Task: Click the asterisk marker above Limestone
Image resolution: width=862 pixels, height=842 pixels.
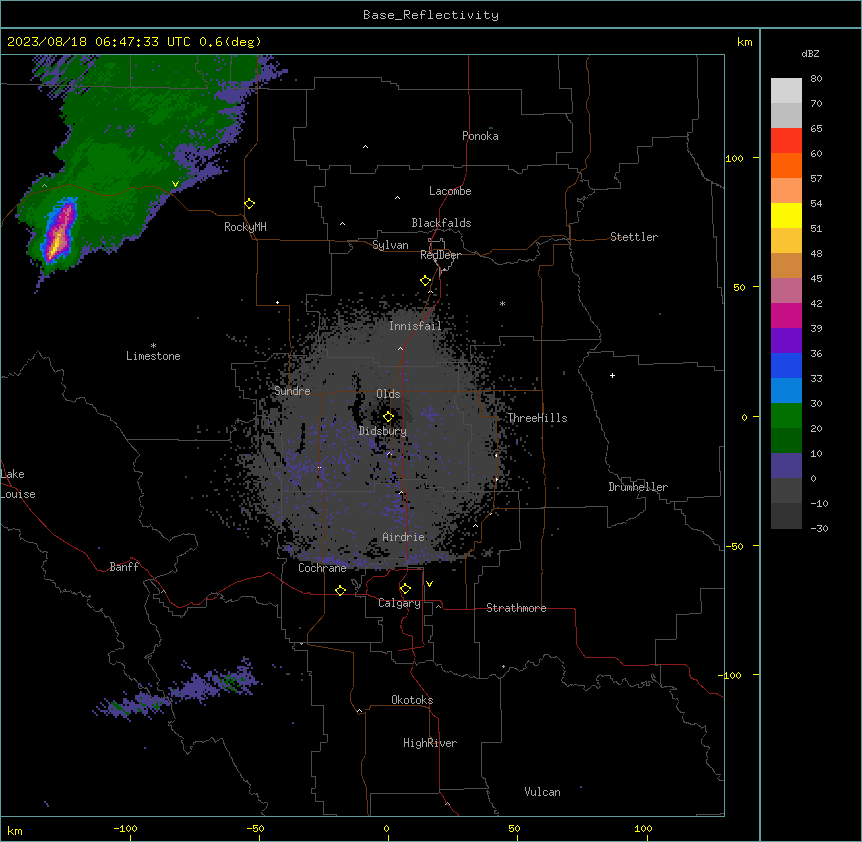Action: (x=153, y=346)
